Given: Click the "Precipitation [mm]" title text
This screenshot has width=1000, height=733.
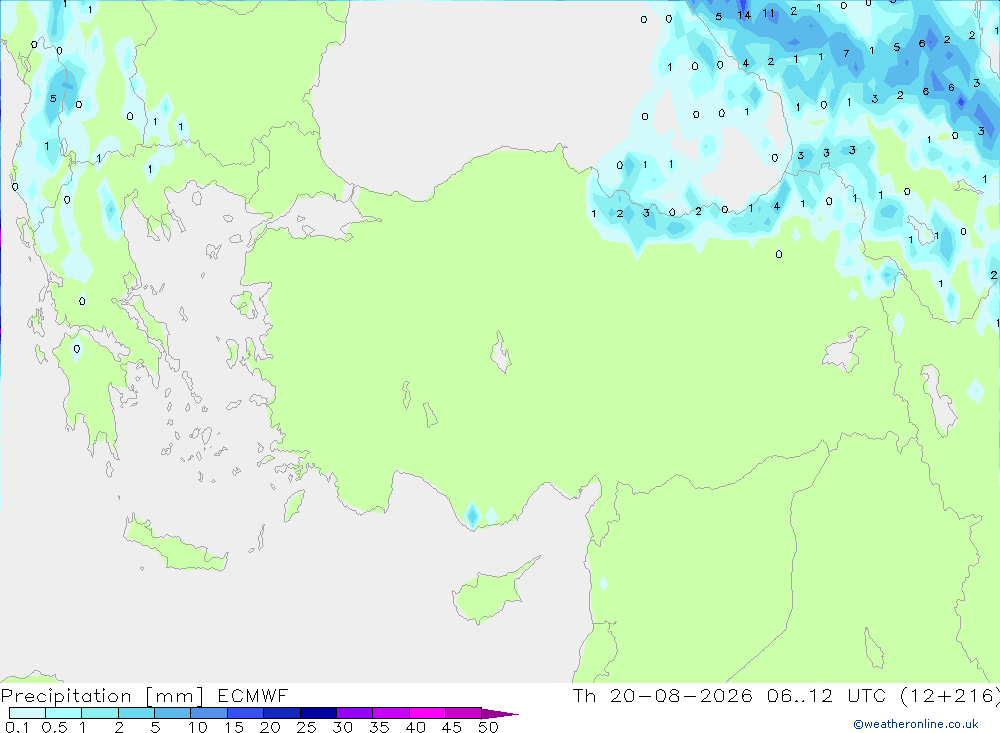Looking at the screenshot, I should (102, 696).
